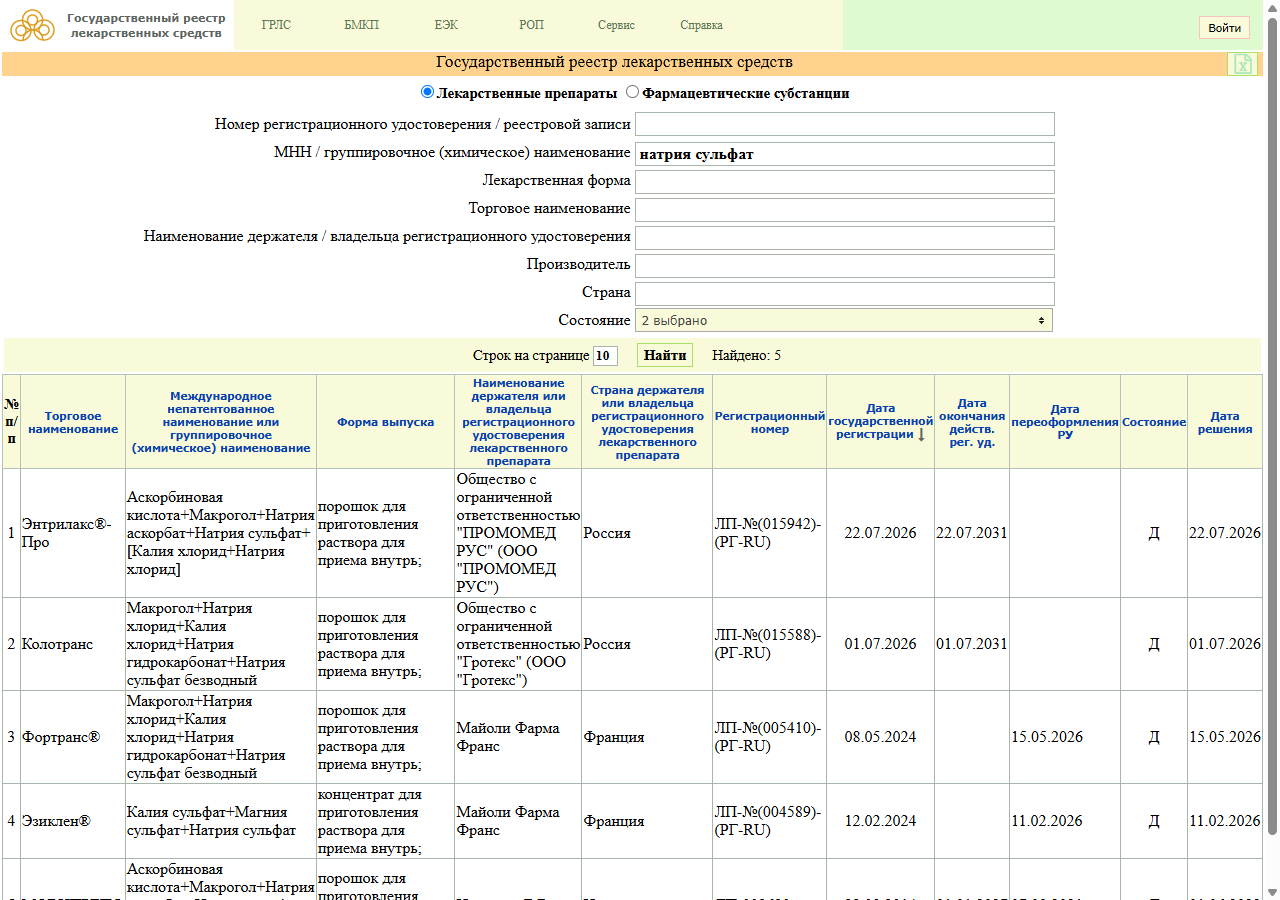Click the Производитель input field

(844, 266)
